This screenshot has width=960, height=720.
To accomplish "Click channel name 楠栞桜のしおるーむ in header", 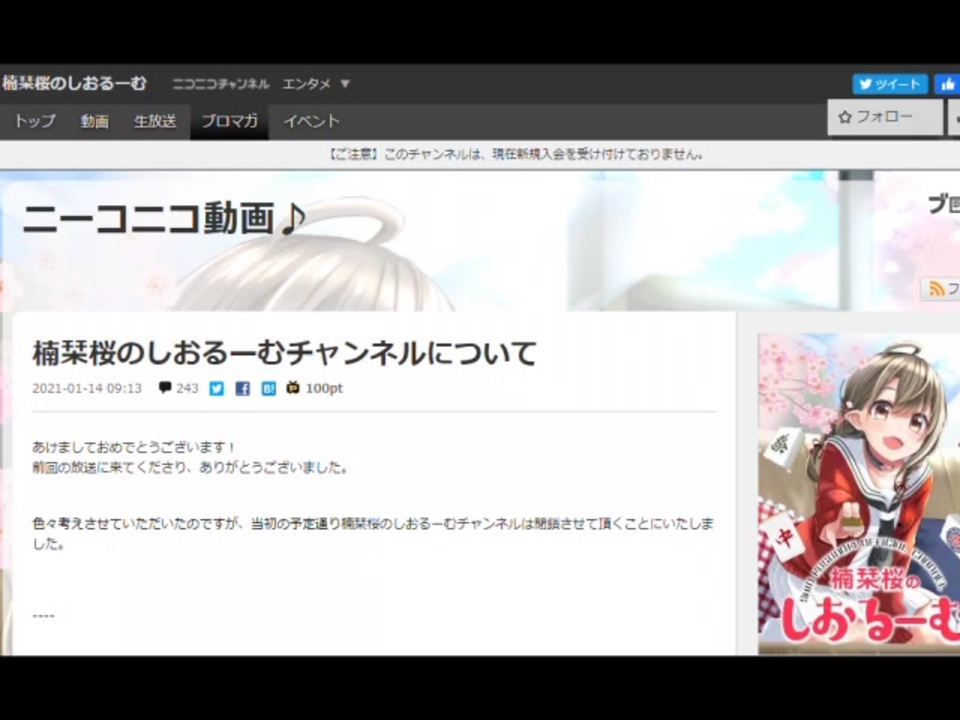I will pyautogui.click(x=74, y=83).
